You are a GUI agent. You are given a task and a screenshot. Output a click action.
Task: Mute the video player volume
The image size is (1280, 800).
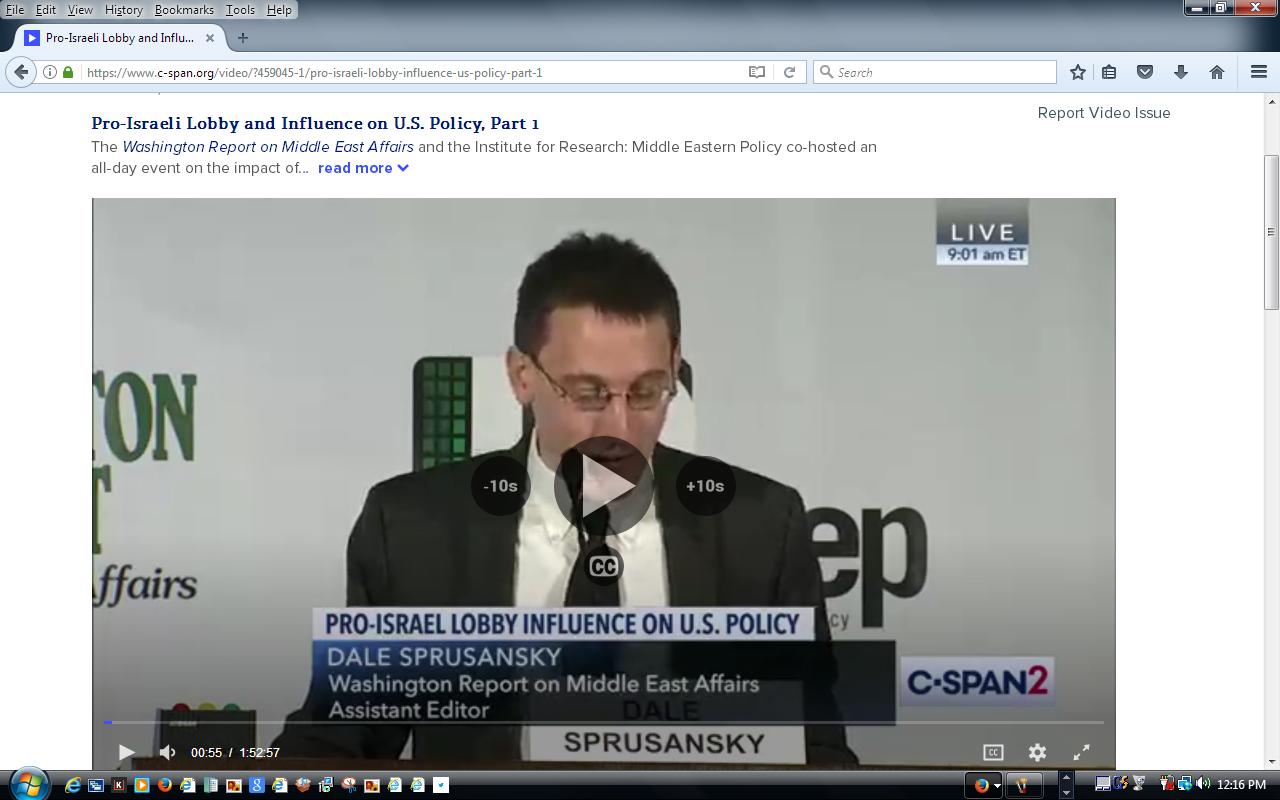167,752
